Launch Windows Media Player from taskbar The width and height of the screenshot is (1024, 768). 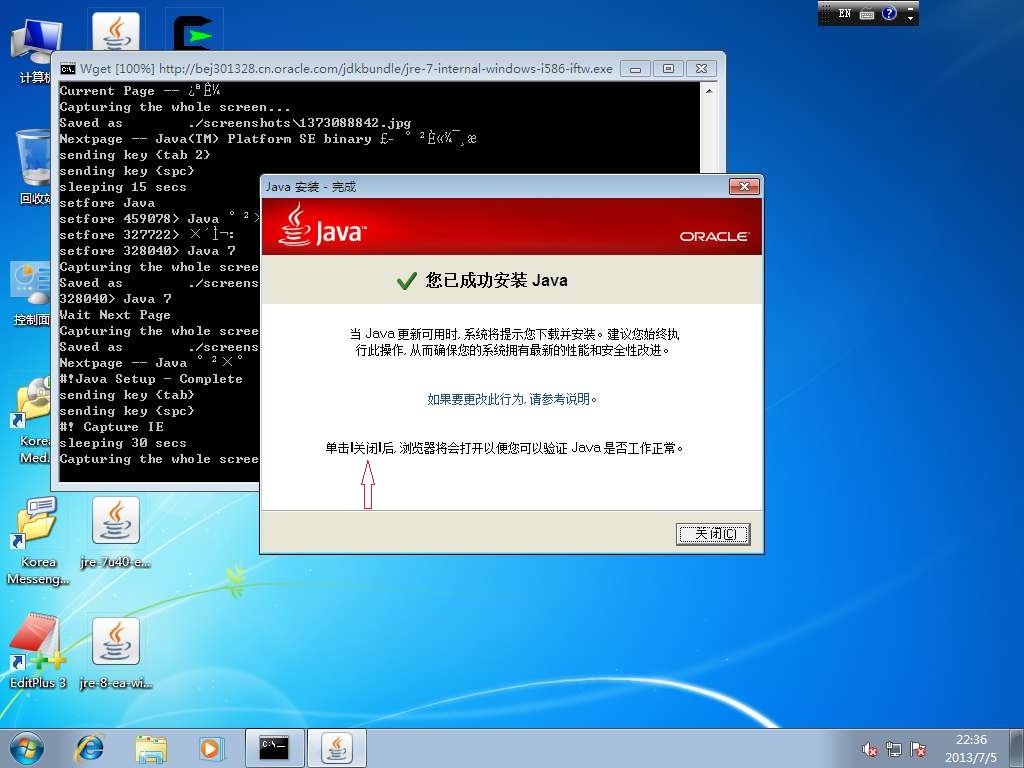[x=210, y=747]
